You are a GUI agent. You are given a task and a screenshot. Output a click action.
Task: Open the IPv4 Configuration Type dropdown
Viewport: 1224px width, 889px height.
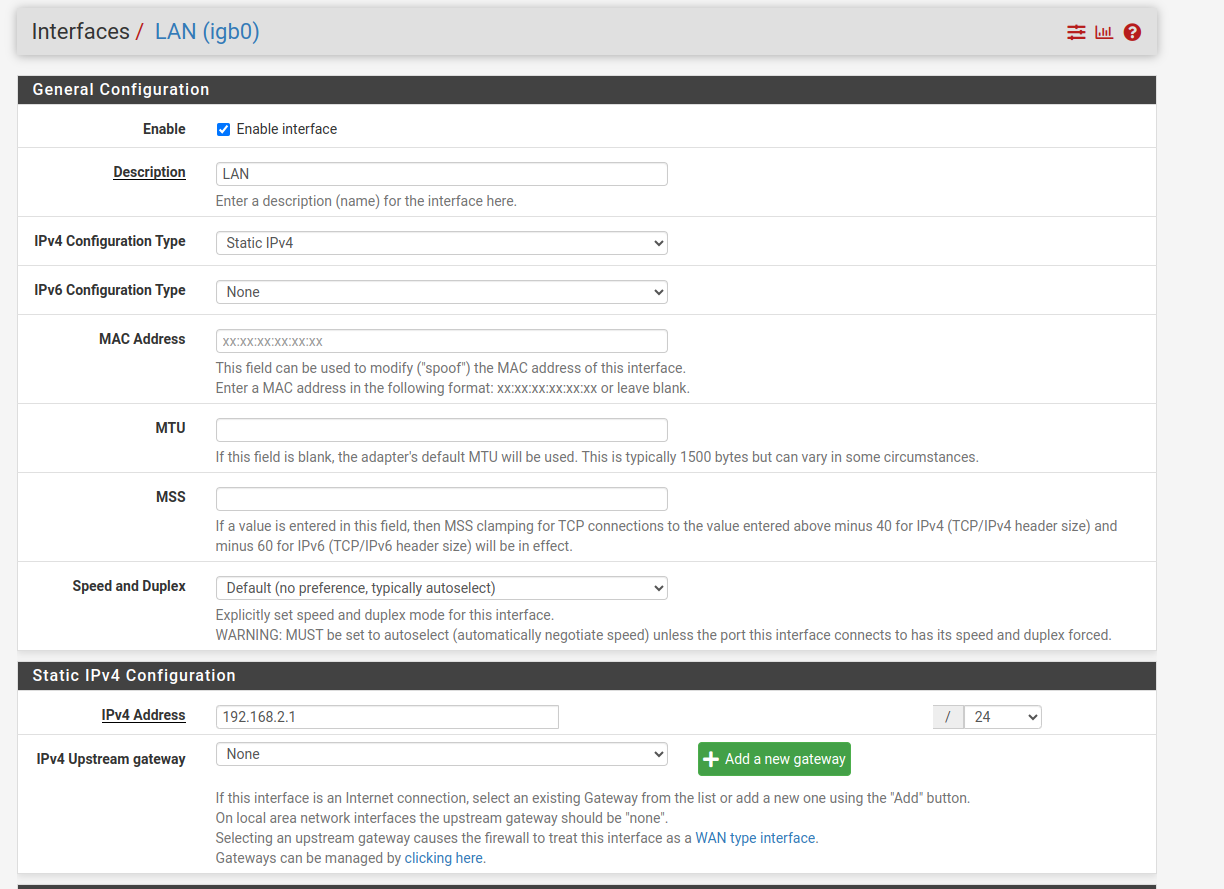click(x=441, y=242)
